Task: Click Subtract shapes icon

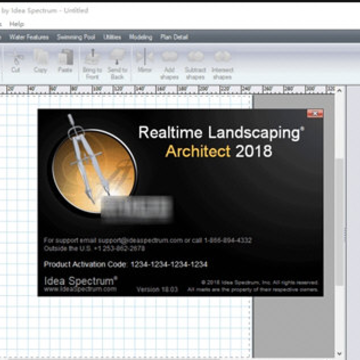Action: tap(195, 64)
